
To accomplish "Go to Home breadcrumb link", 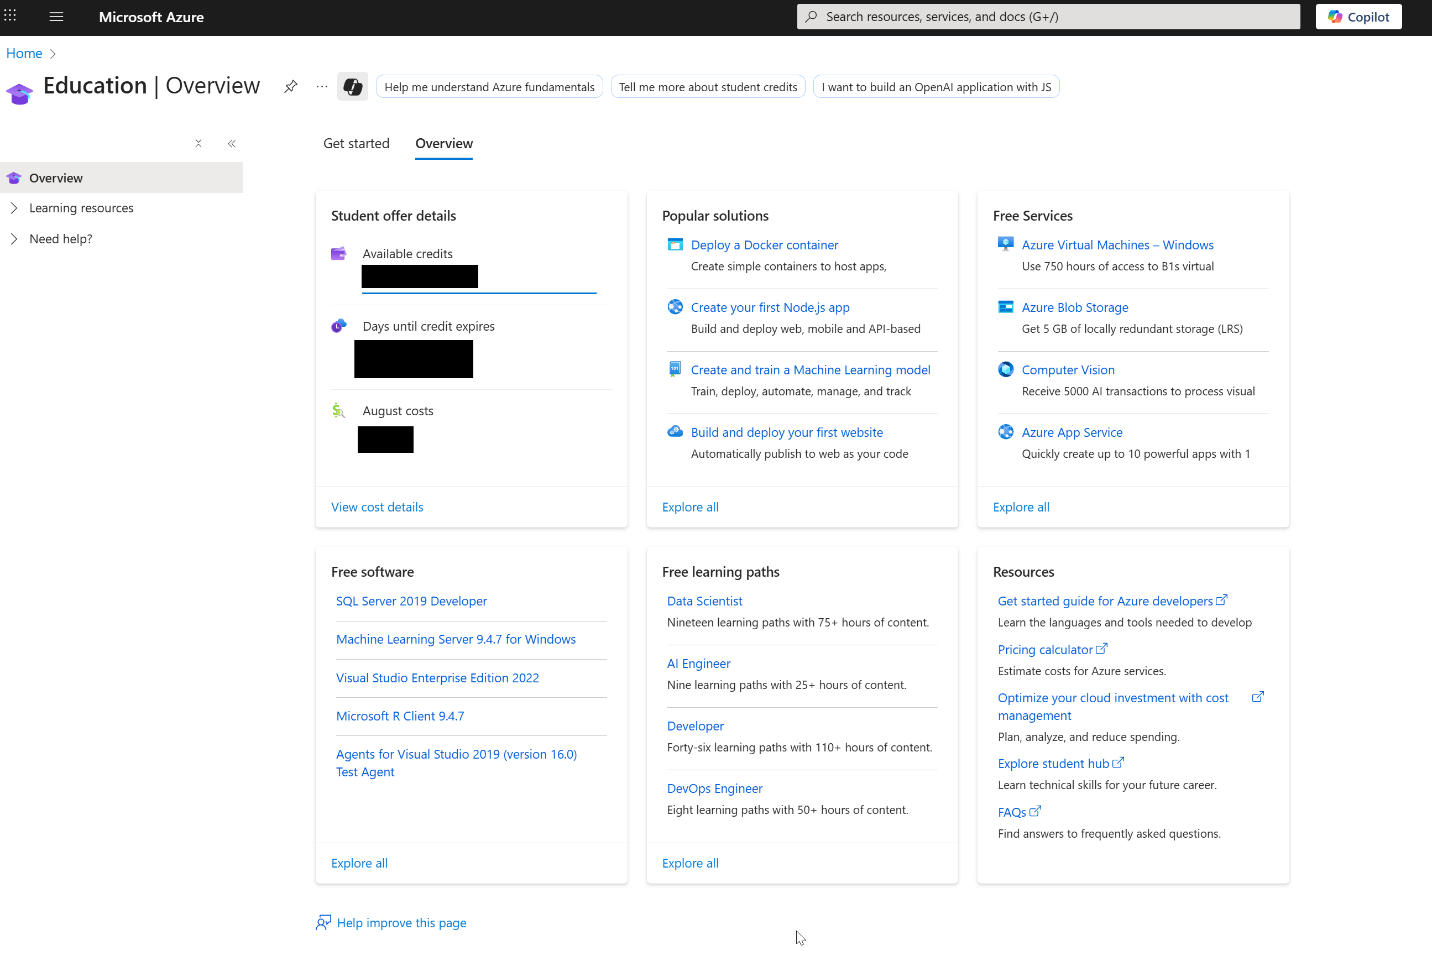I will (x=24, y=54).
